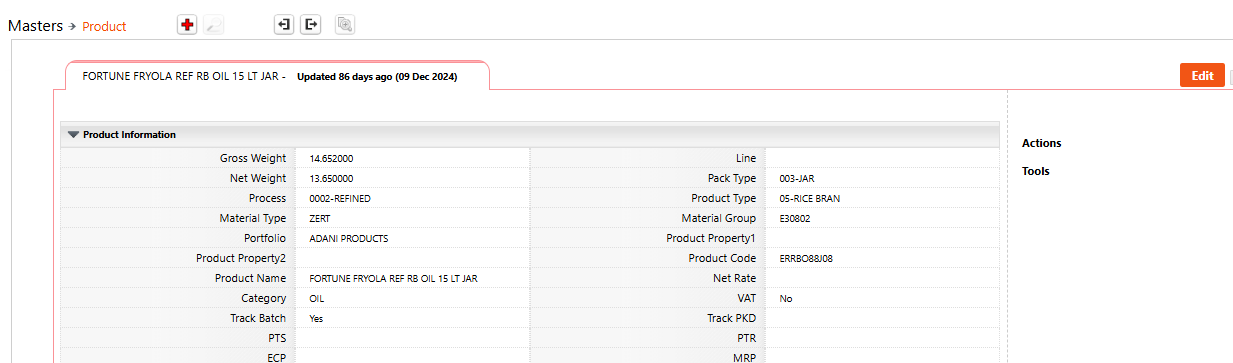Click the VAT value No
This screenshot has width=1233, height=363.
click(x=786, y=298)
